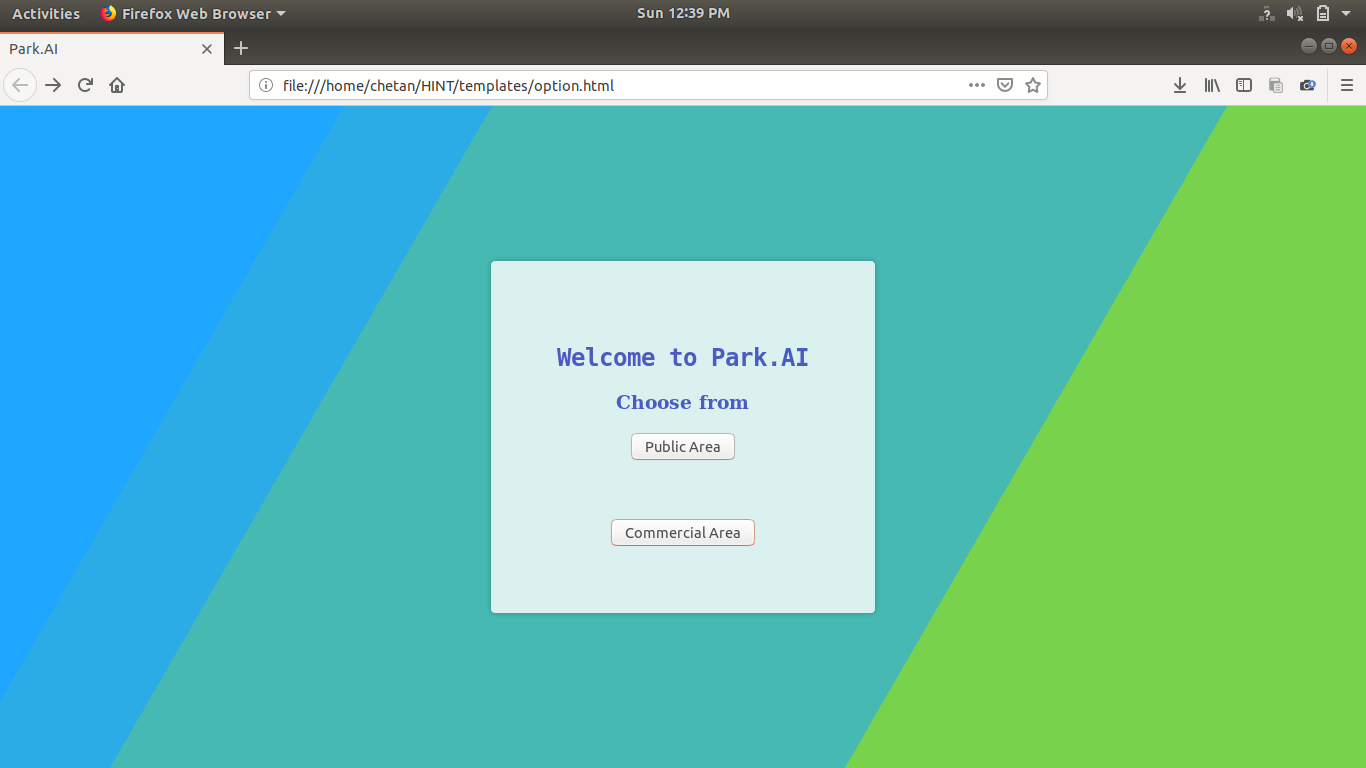Open the Library icon
The width and height of the screenshot is (1366, 768).
tap(1212, 85)
